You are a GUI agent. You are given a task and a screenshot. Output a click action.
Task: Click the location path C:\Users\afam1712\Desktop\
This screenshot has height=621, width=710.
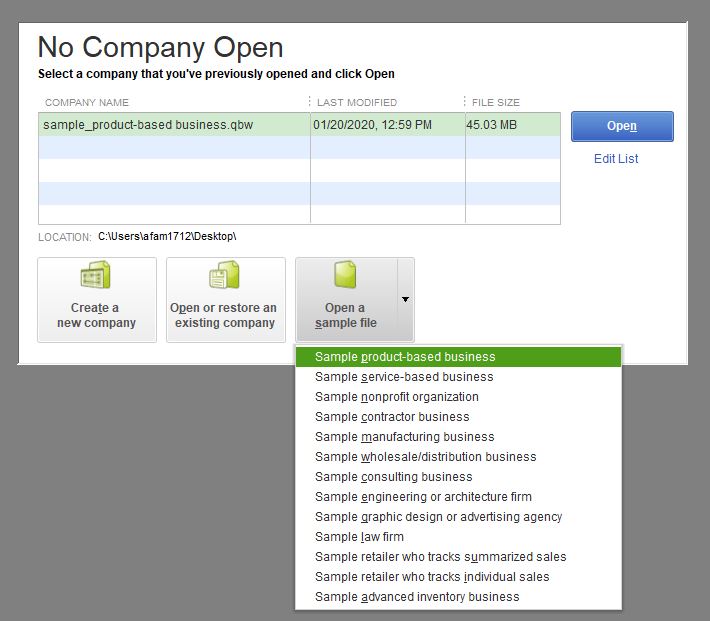[167, 236]
